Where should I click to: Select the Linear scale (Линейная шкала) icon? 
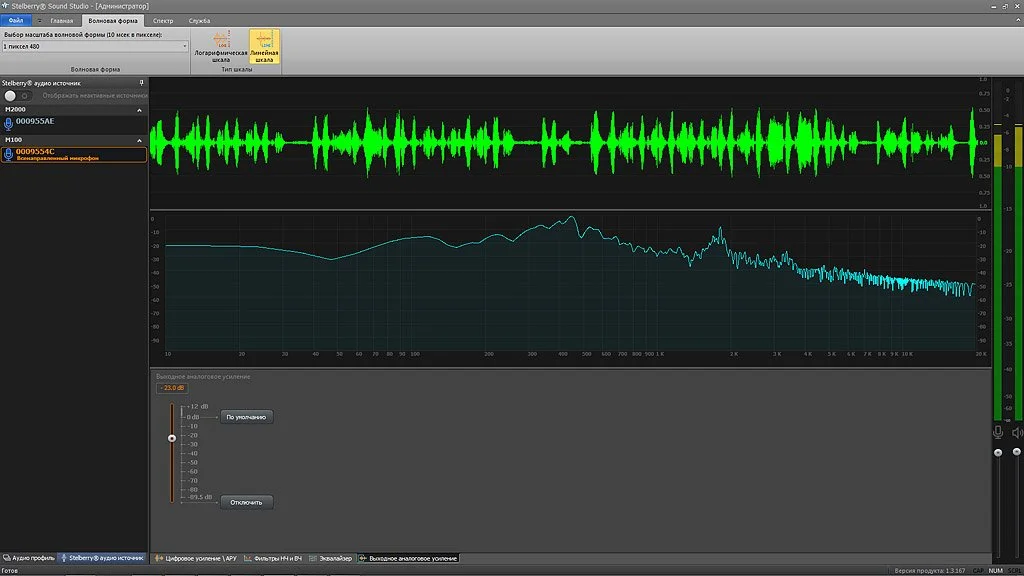coord(264,46)
